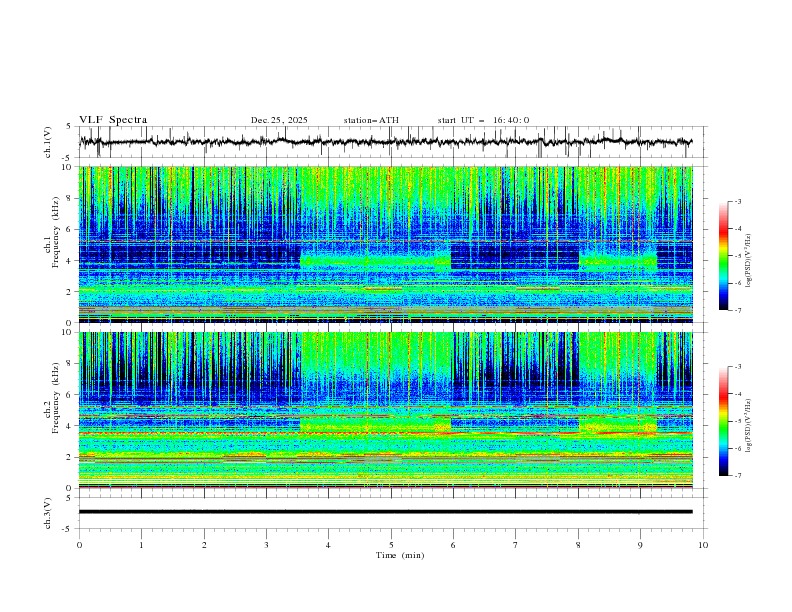The height and width of the screenshot is (612, 792).
Task: Click the -4 tick on lower colorbar
Action: point(737,394)
